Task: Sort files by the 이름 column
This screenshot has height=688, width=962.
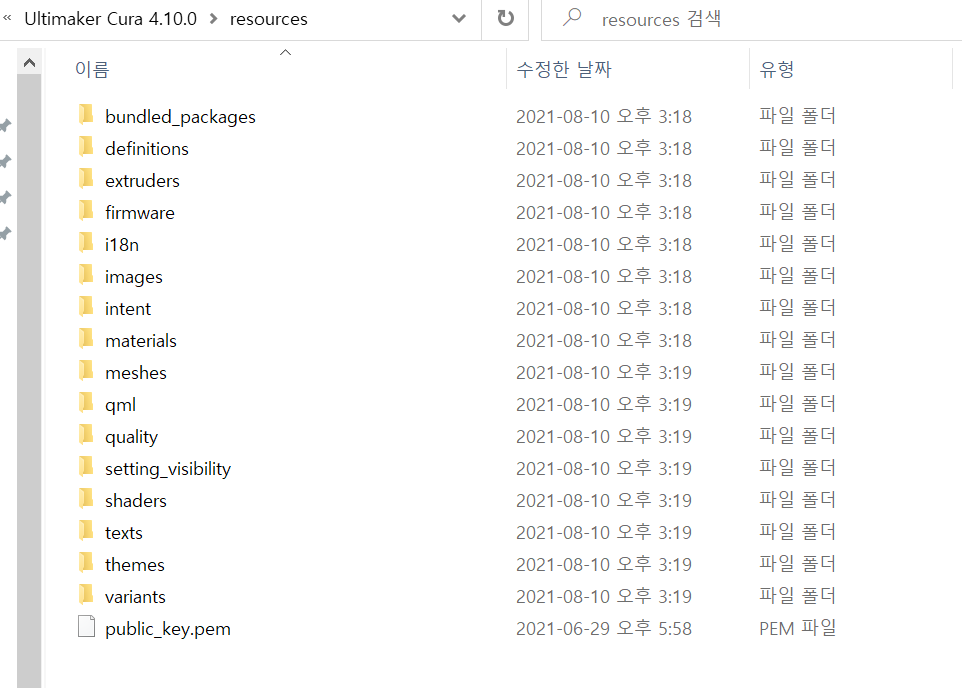Action: 92,69
